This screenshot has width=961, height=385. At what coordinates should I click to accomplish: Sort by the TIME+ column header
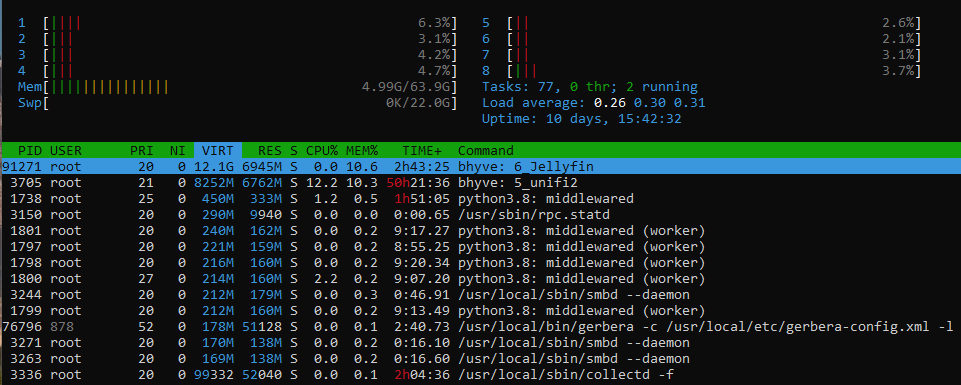pos(422,150)
